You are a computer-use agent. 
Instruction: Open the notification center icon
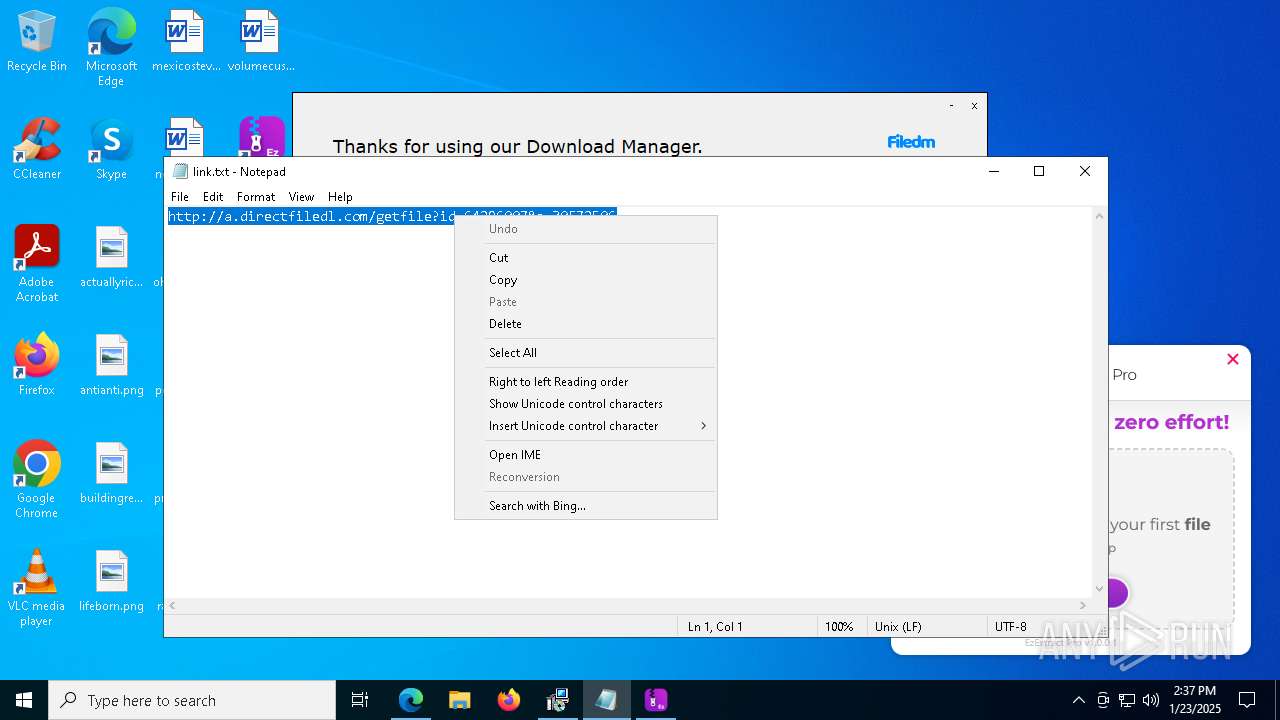pos(1247,700)
